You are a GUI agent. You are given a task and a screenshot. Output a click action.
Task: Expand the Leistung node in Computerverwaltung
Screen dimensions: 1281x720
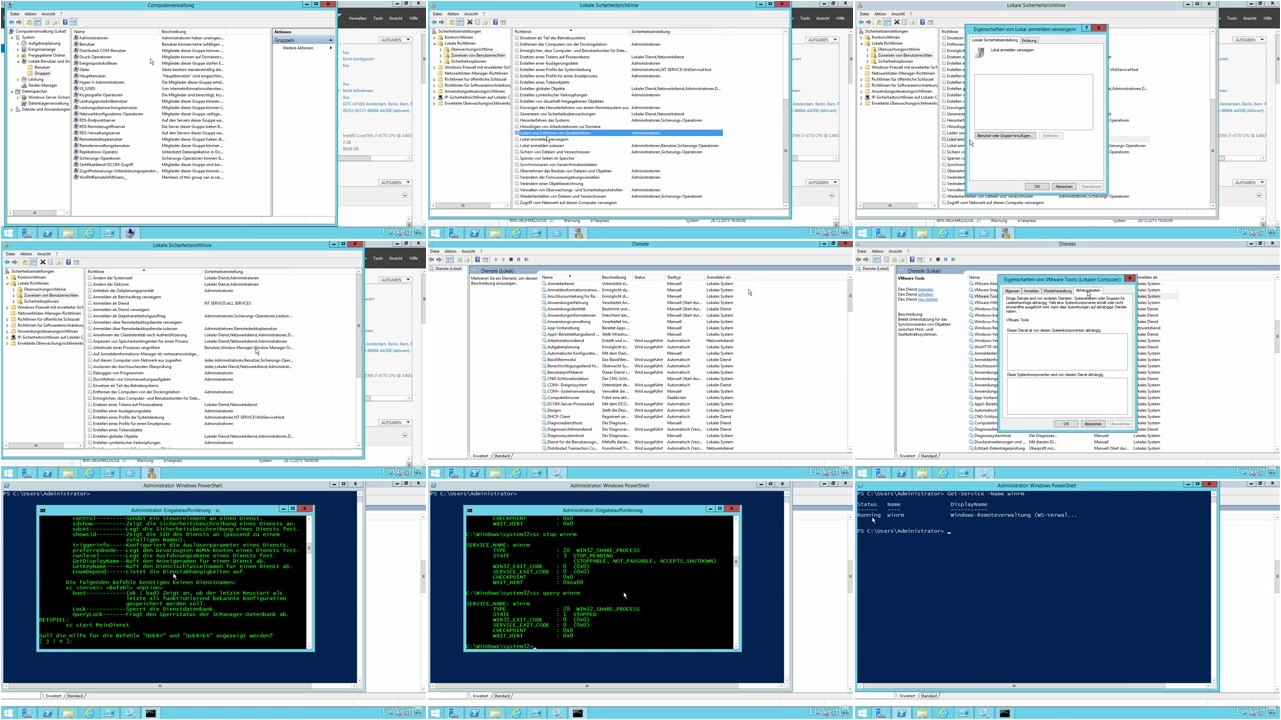(18, 79)
